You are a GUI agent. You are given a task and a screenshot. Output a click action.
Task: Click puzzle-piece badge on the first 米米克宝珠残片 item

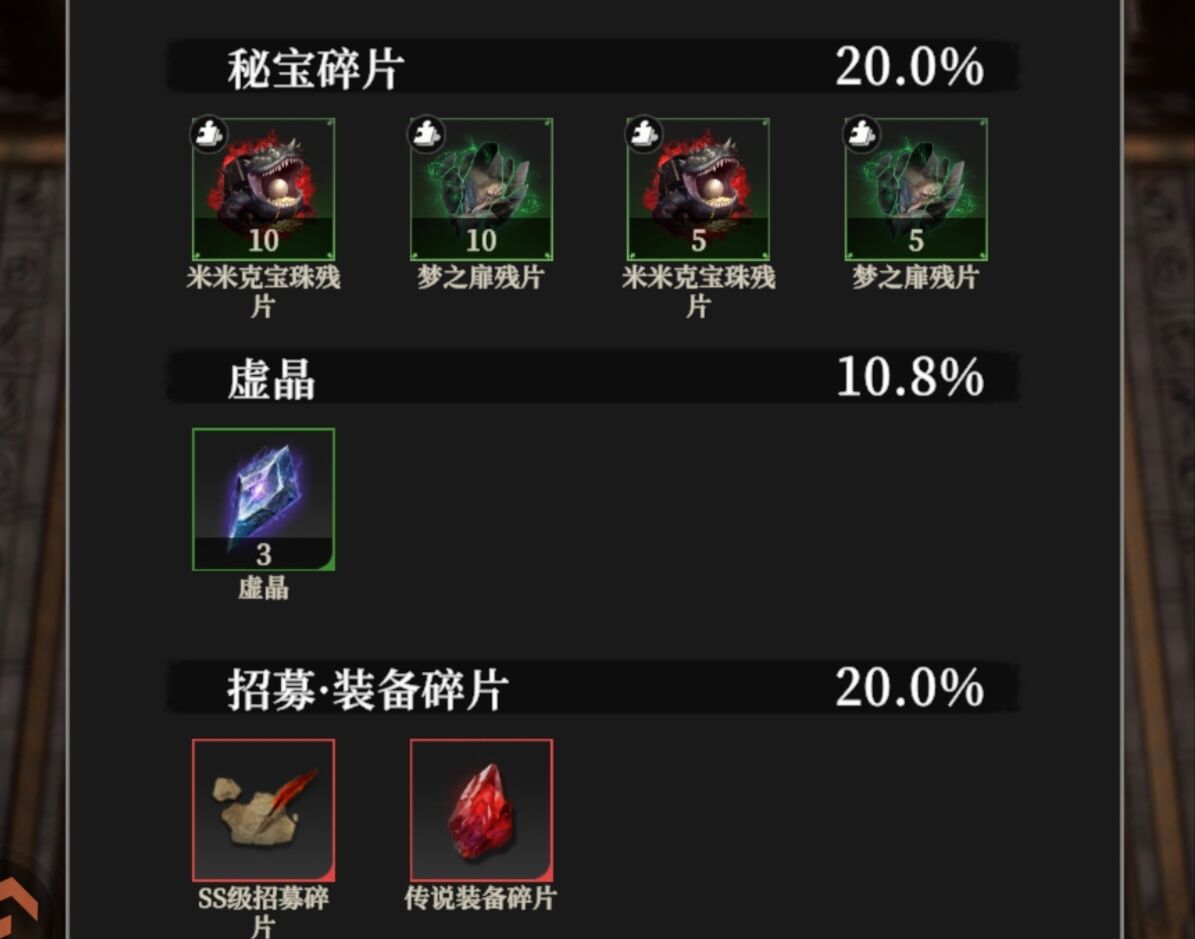209,134
